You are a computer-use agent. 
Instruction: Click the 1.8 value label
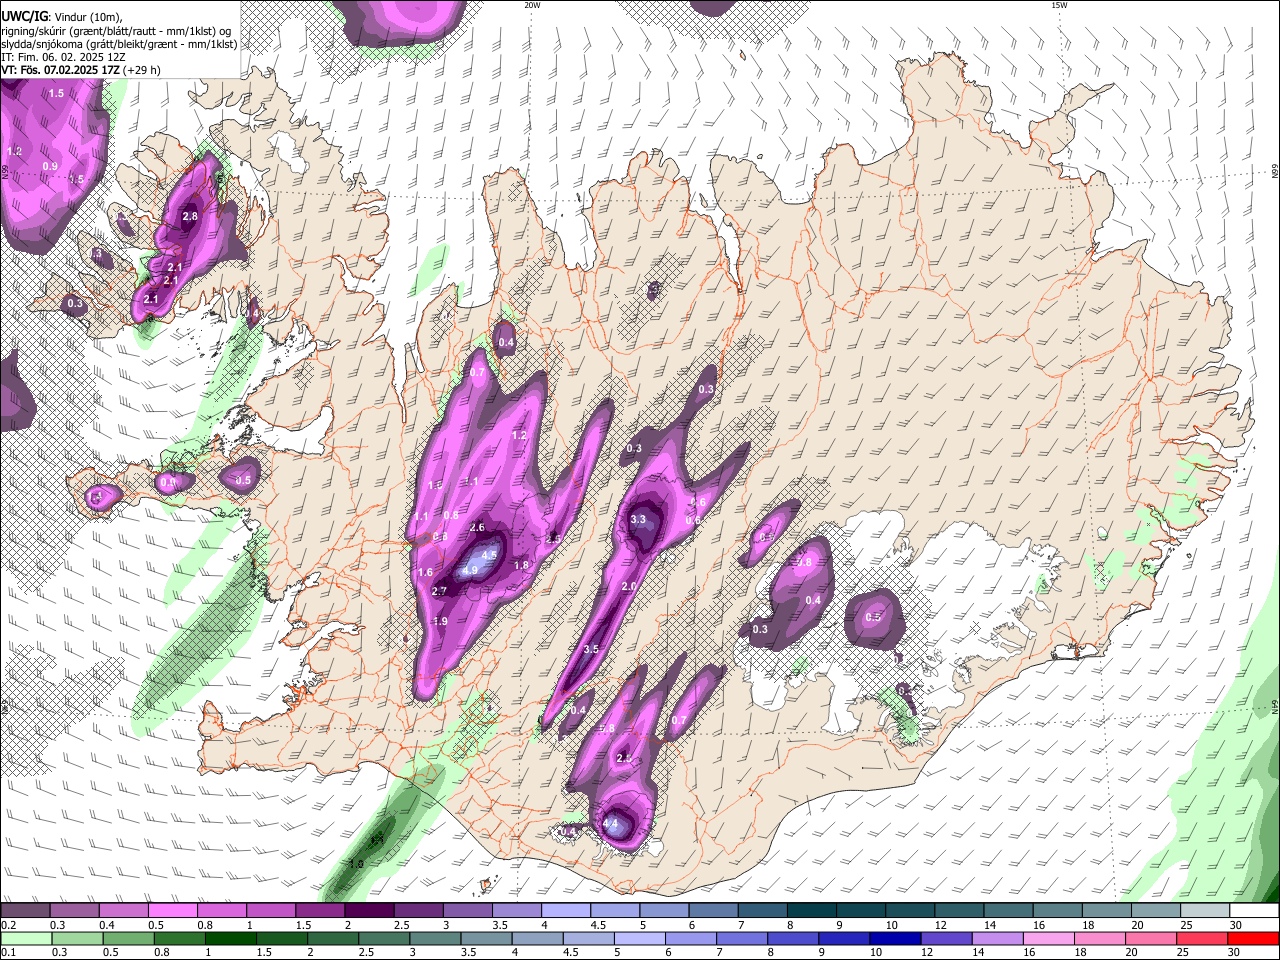(521, 566)
